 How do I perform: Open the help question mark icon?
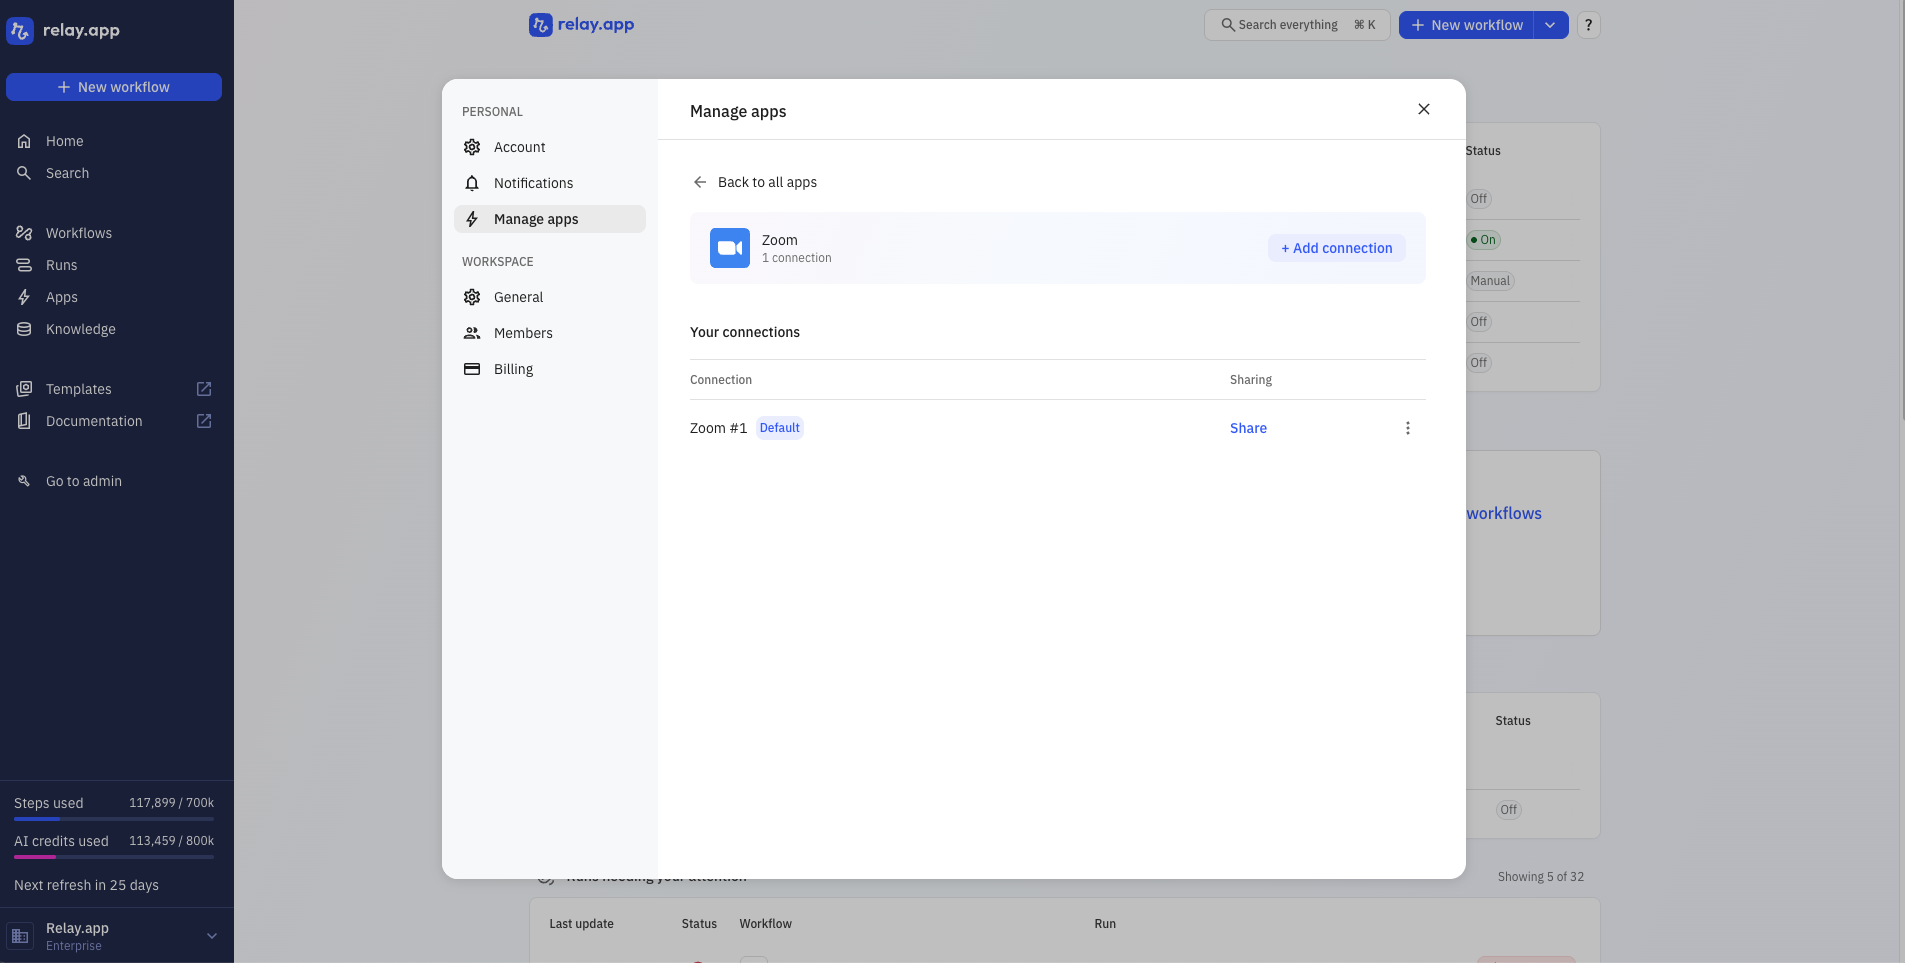[x=1588, y=25]
